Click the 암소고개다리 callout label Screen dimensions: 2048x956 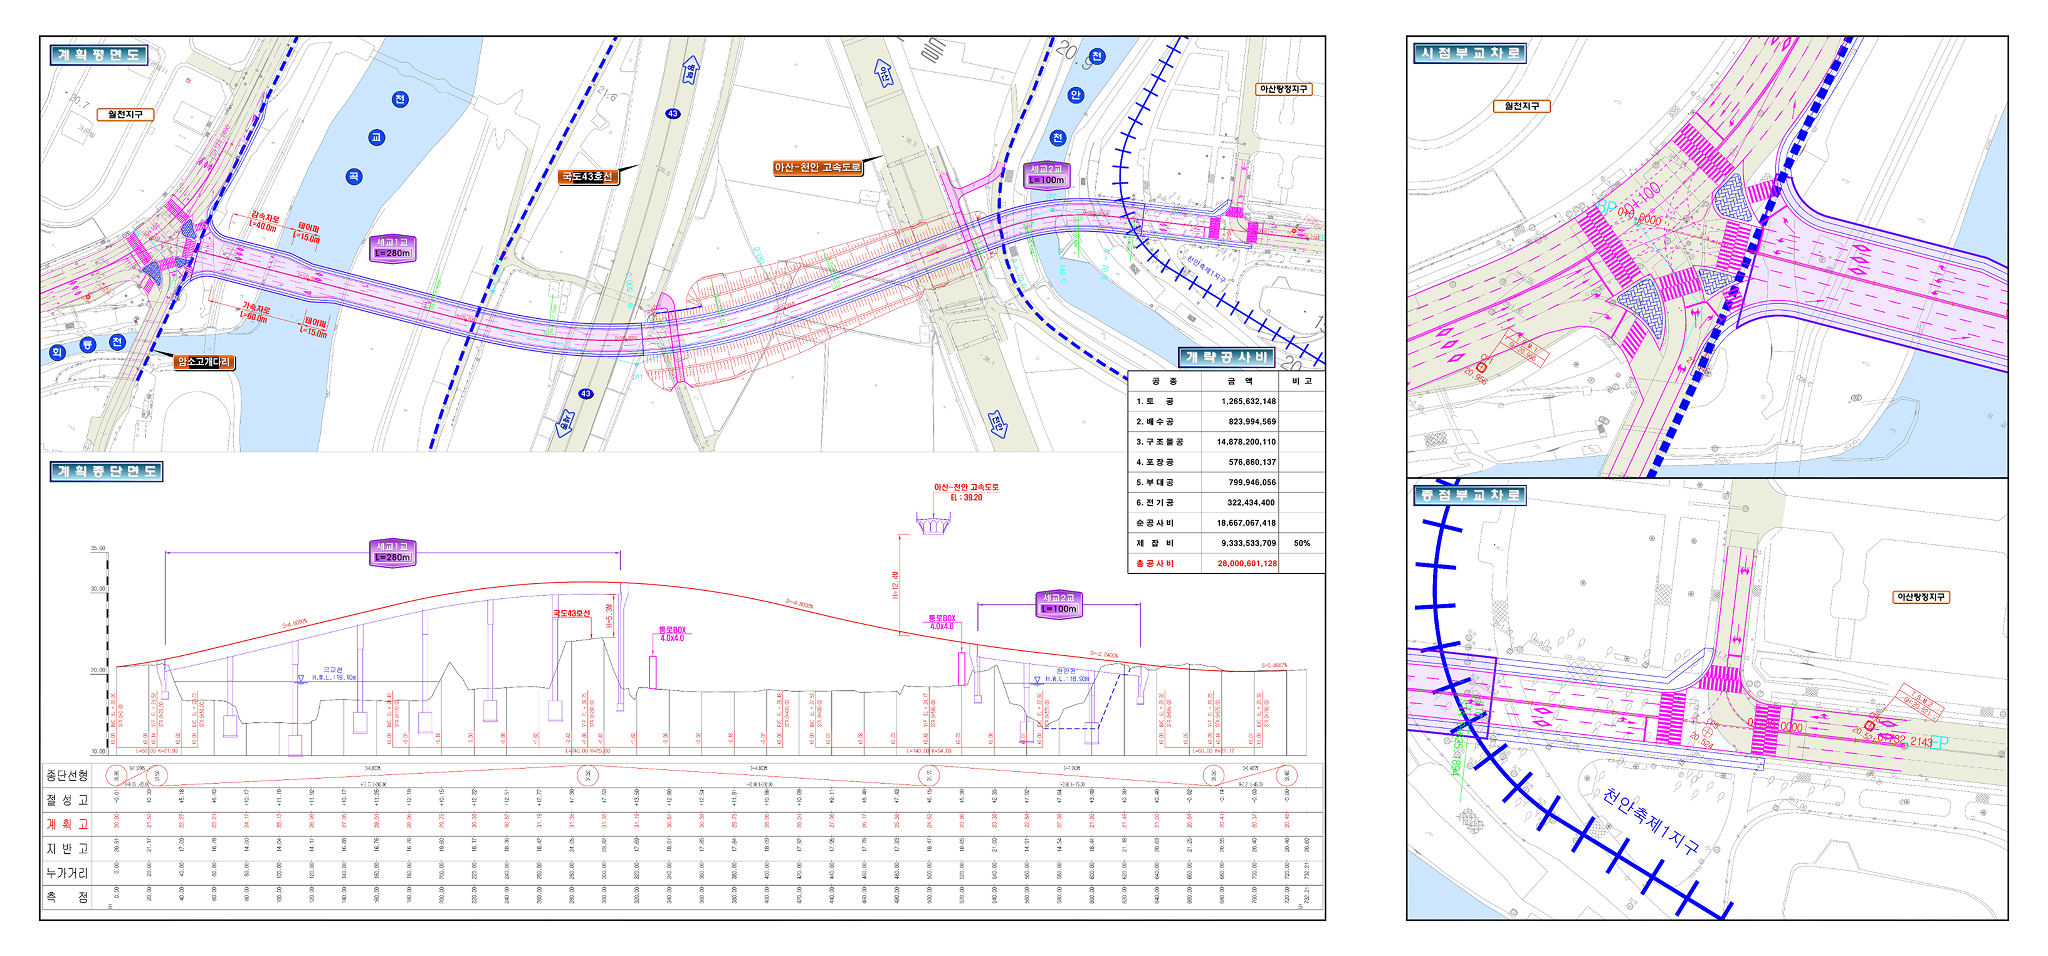pyautogui.click(x=205, y=362)
